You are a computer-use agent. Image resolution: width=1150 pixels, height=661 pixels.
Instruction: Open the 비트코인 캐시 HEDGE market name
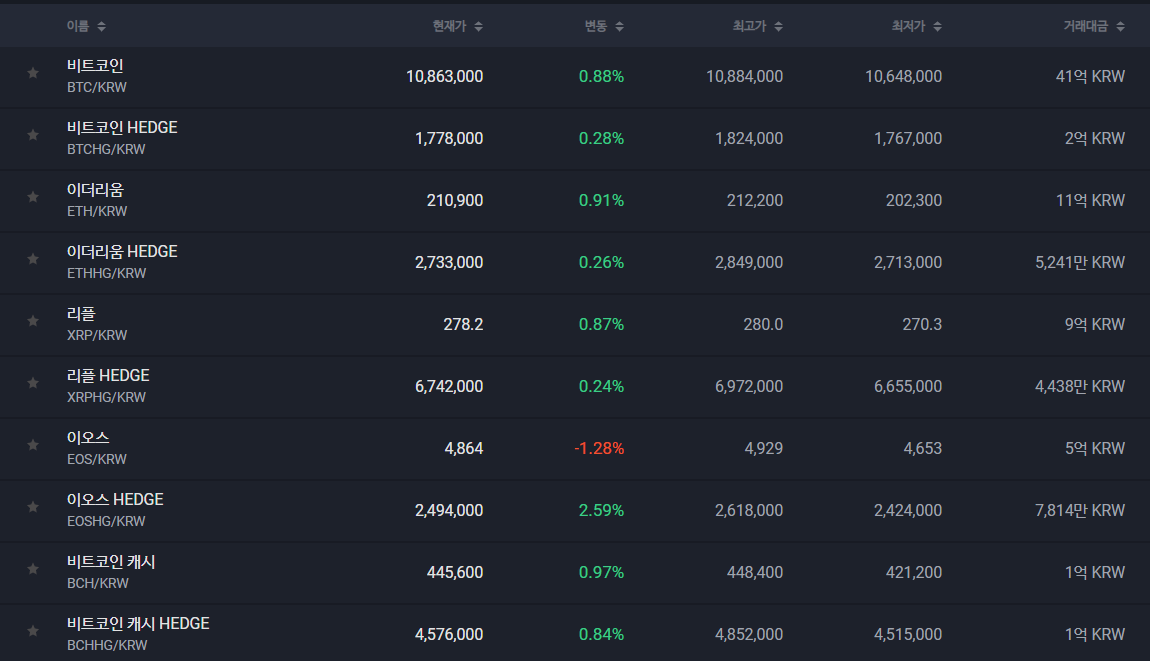[139, 624]
